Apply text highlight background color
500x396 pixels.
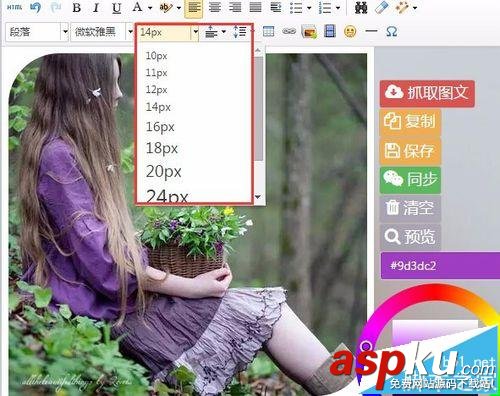click(x=166, y=7)
